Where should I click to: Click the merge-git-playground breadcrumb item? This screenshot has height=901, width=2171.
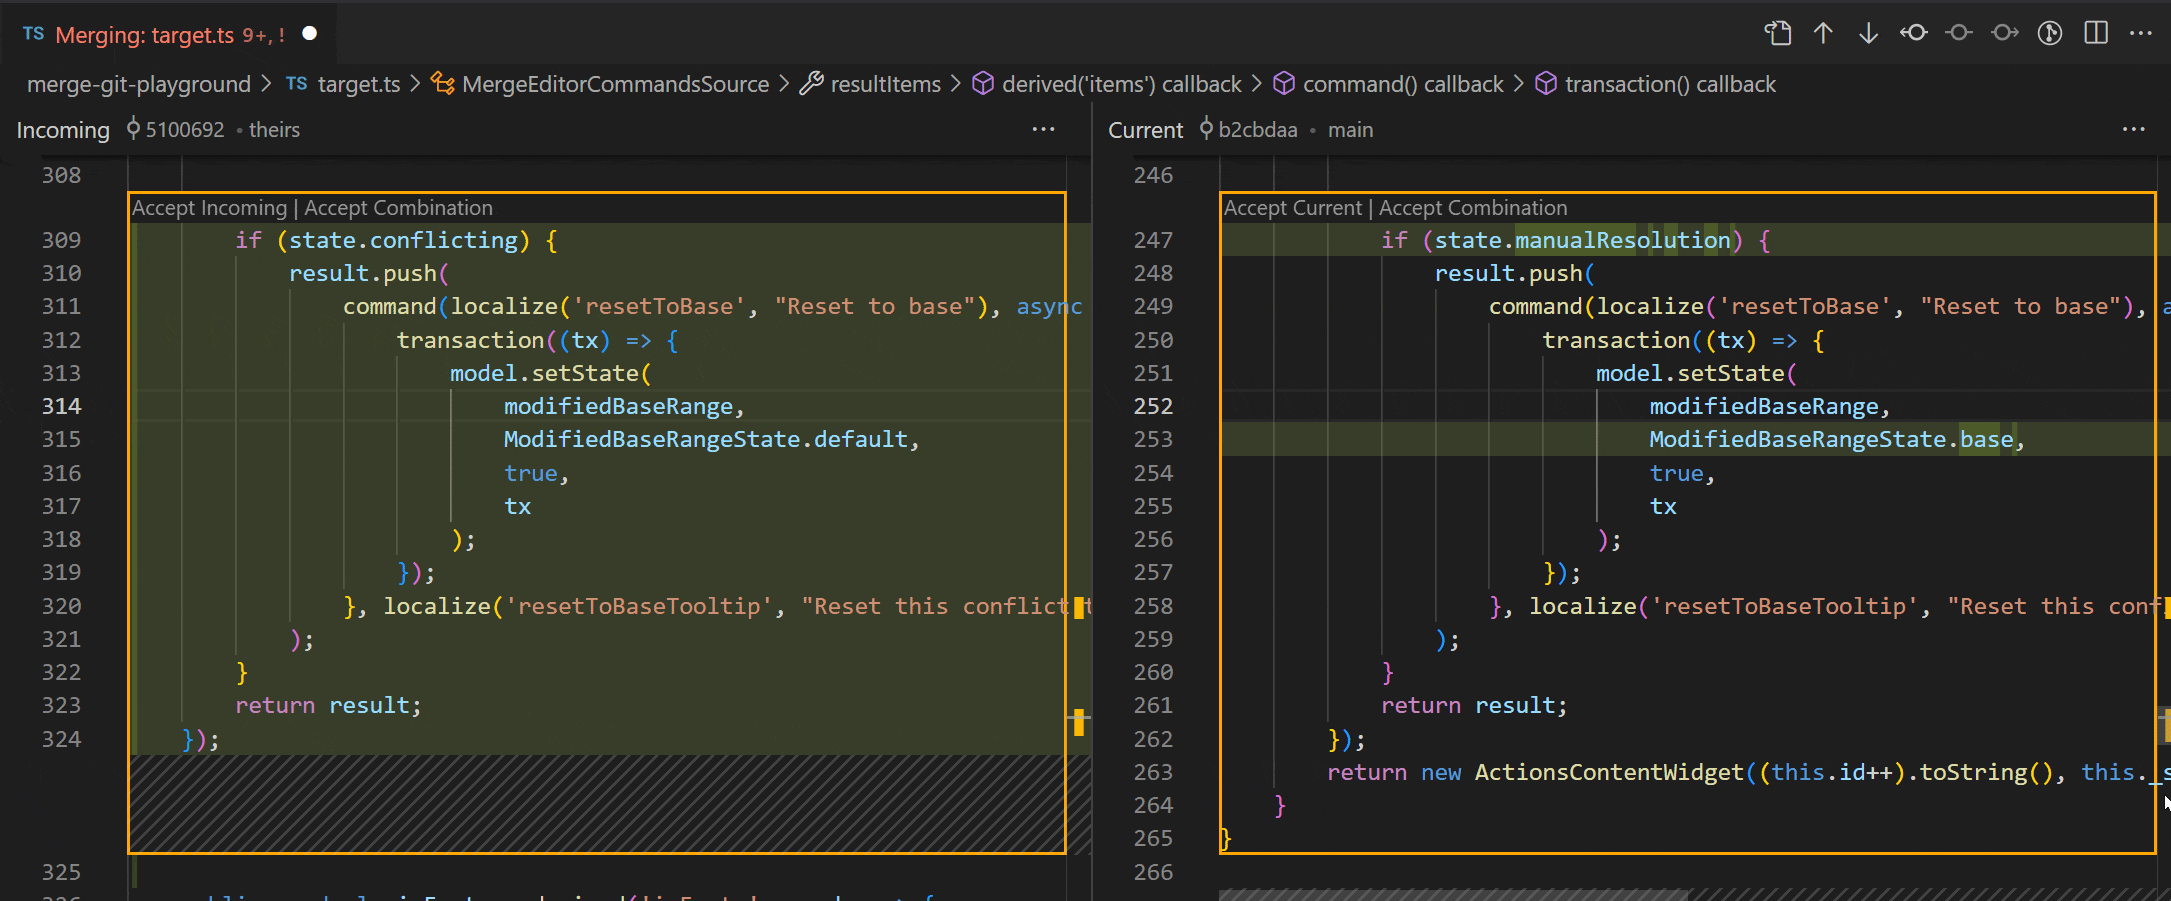point(139,84)
